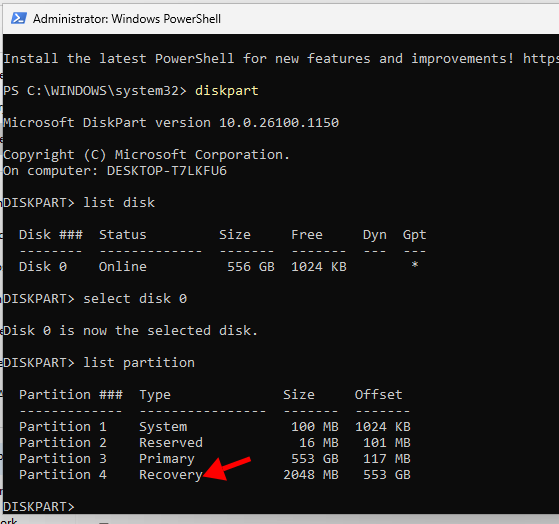The width and height of the screenshot is (559, 524).
Task: Click the computer name DESKTOP-T7LKFU6
Action: [166, 171]
